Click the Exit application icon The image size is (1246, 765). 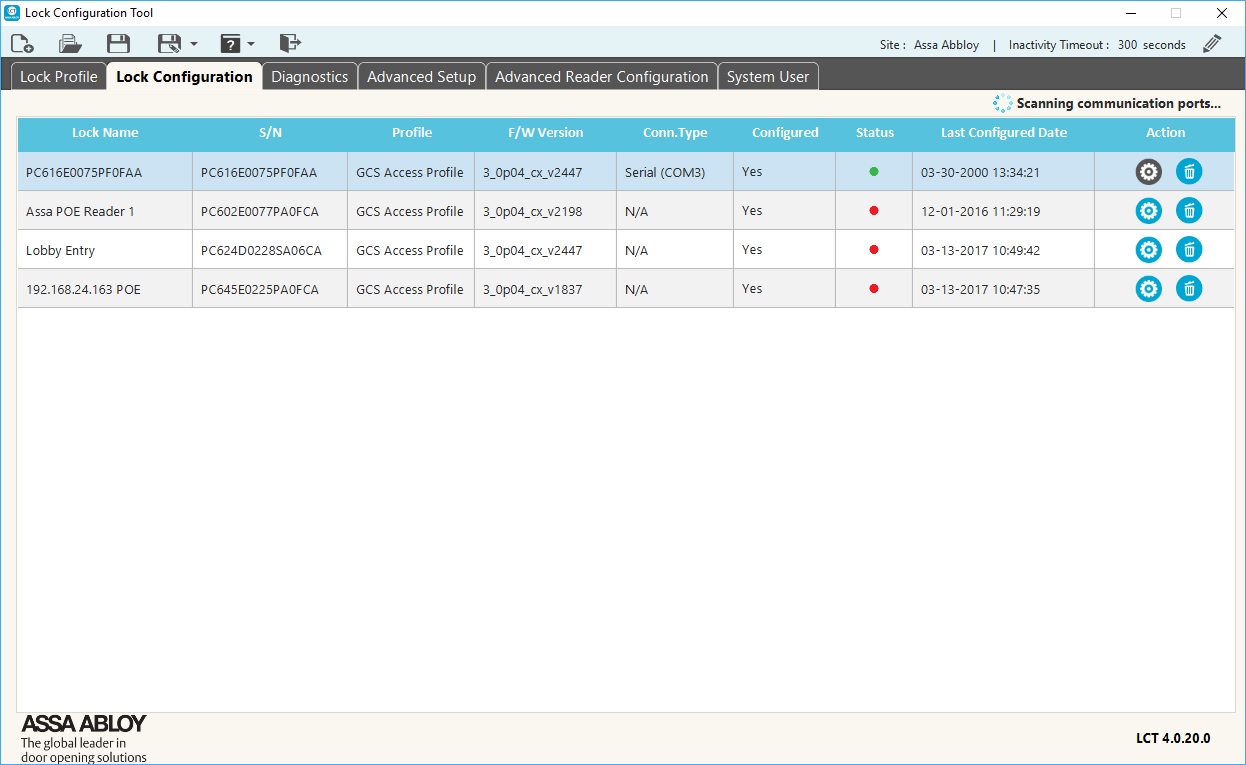coord(290,43)
